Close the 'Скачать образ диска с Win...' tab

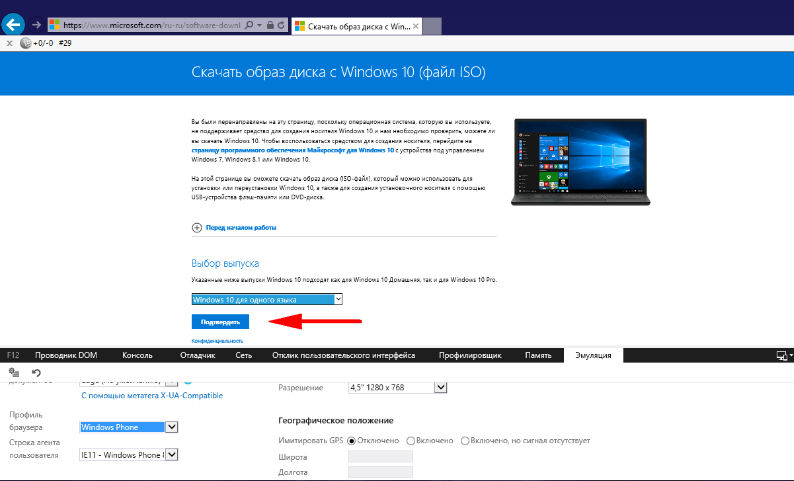coord(416,26)
